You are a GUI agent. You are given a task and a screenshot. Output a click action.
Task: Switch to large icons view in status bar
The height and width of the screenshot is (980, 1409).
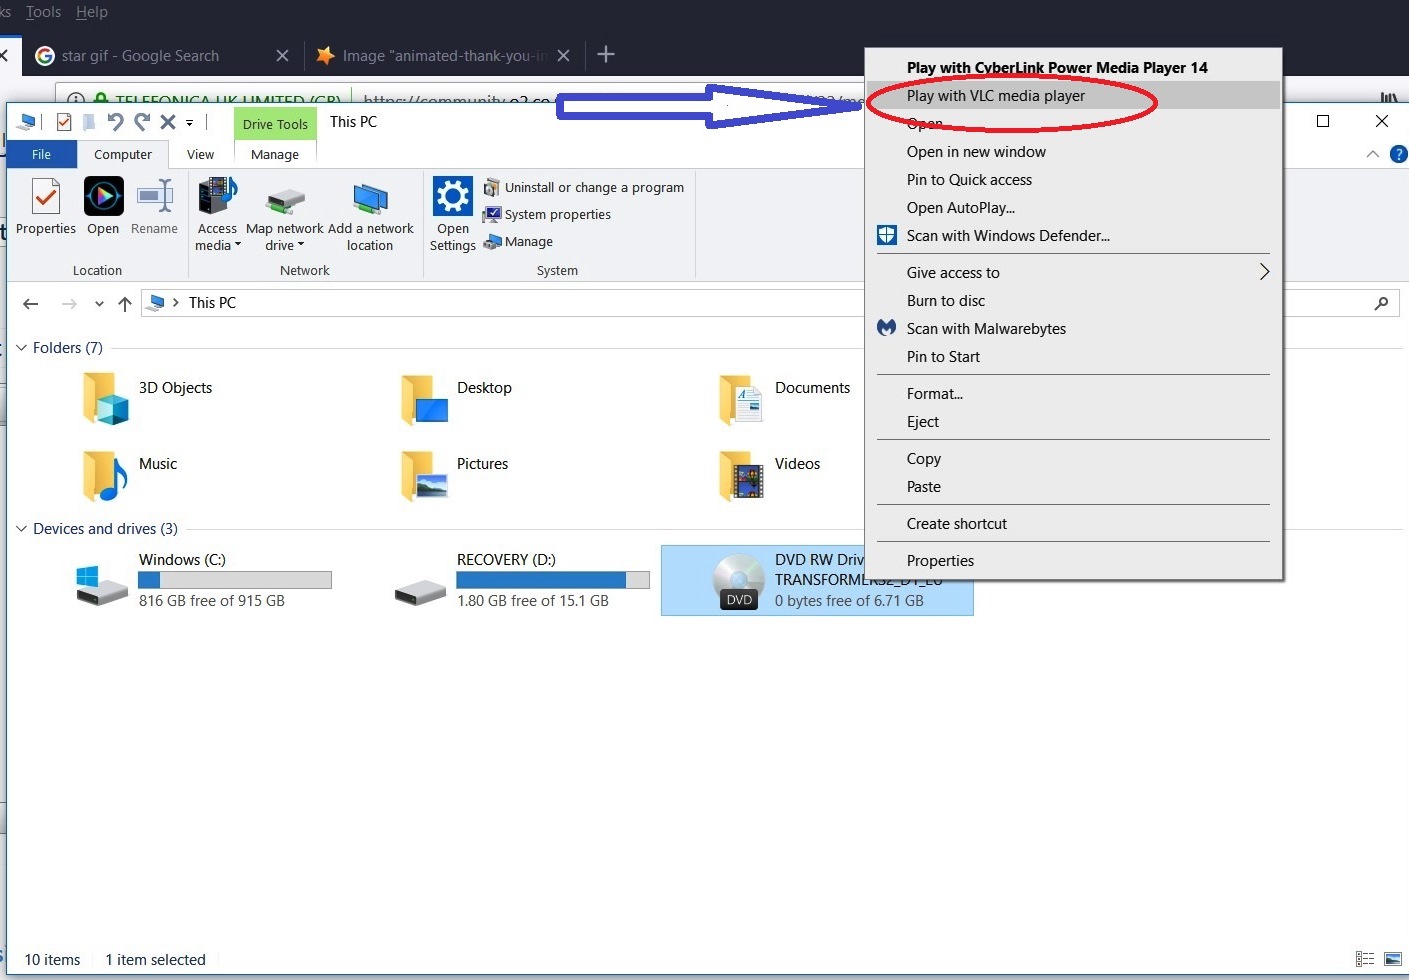1392,959
